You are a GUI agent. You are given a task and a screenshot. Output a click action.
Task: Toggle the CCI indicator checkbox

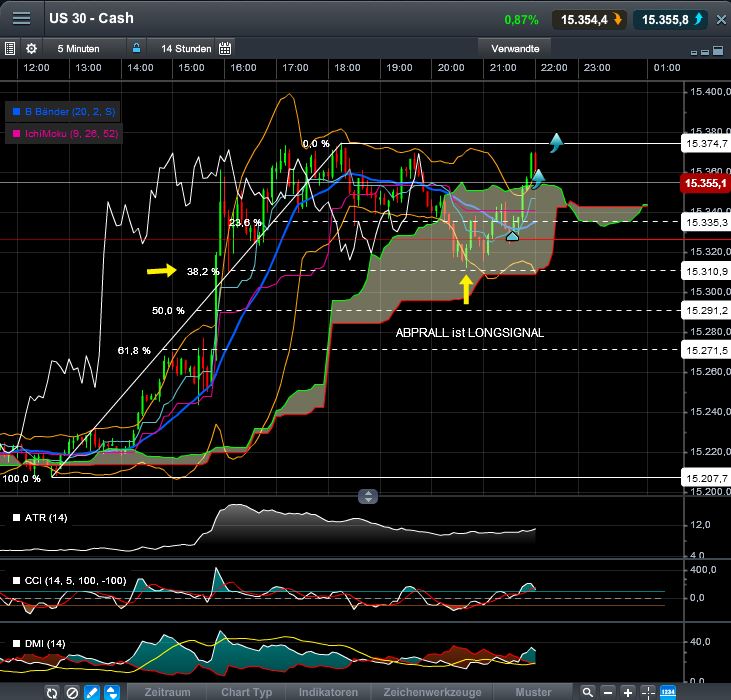point(16,580)
